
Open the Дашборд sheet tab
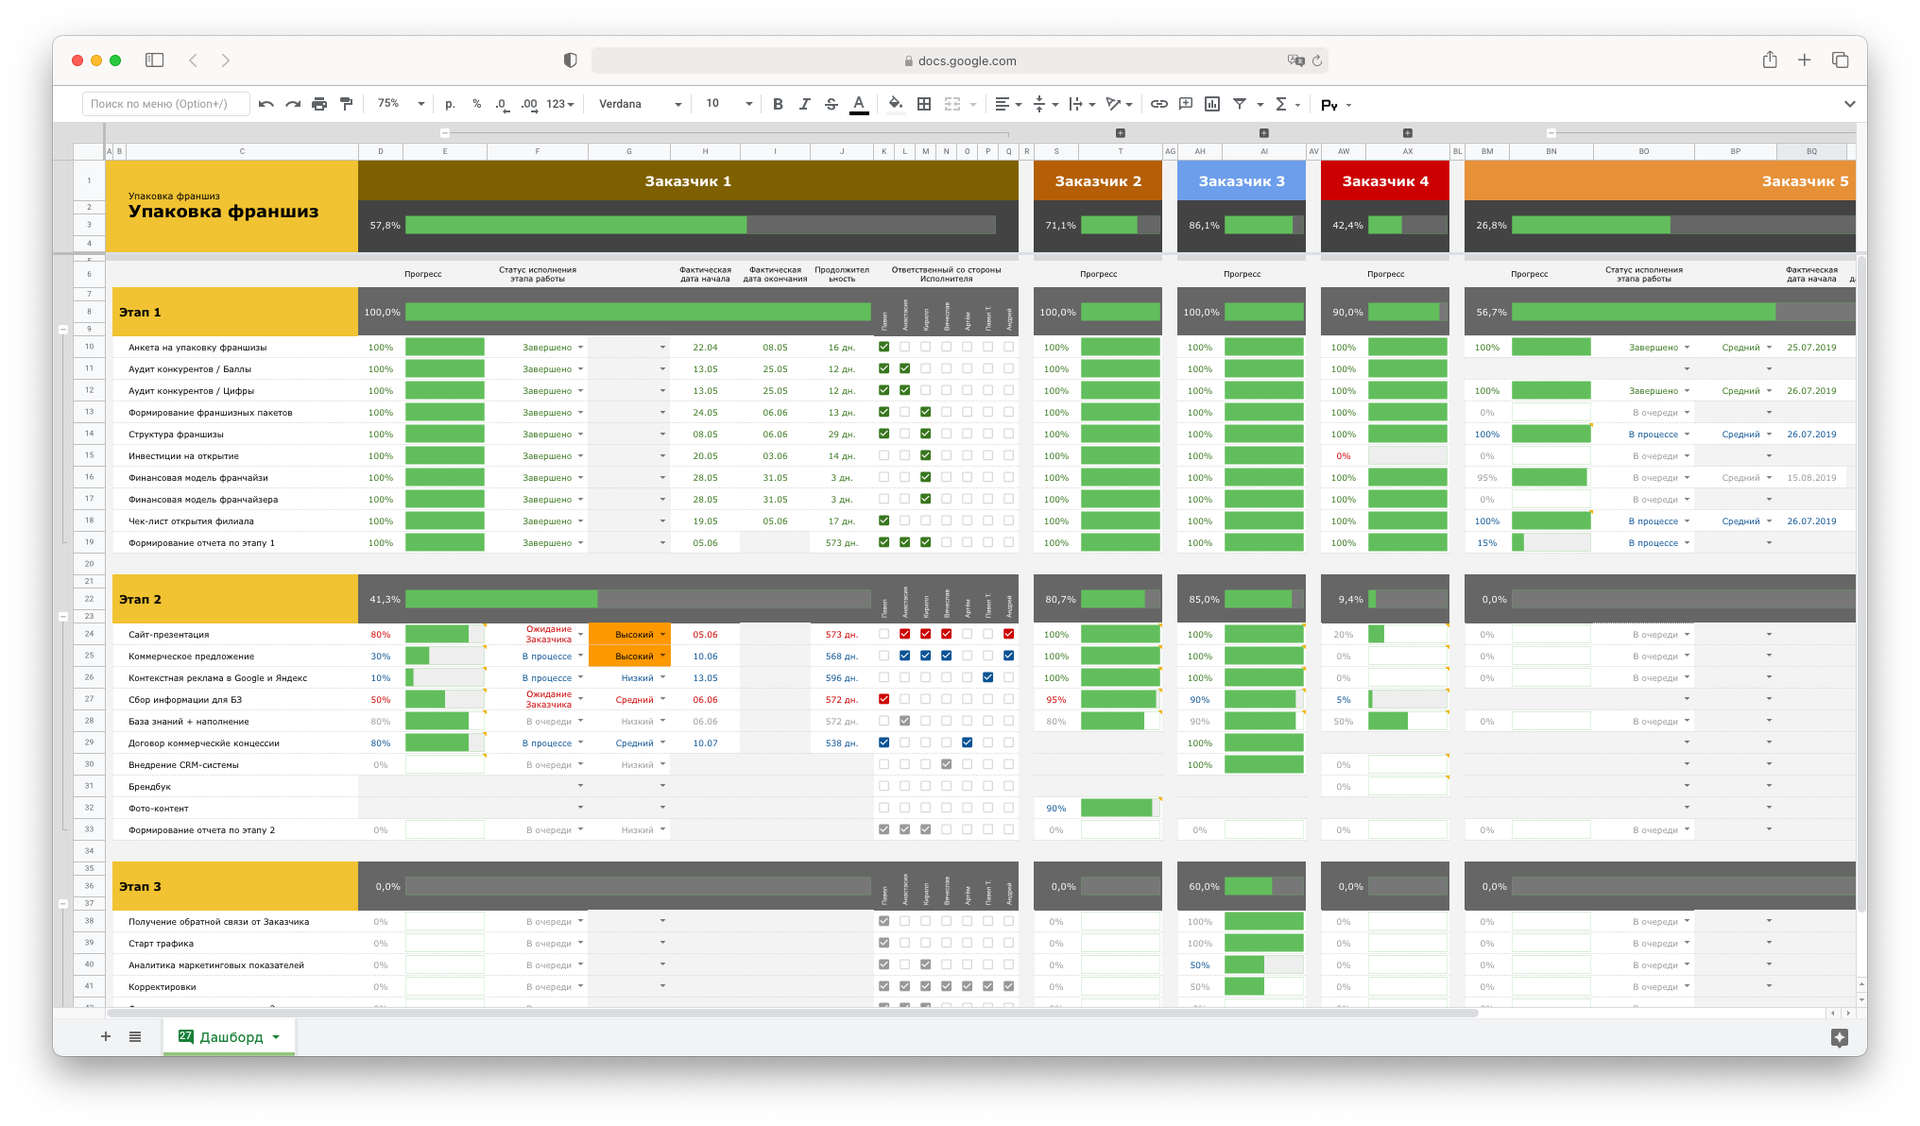click(x=229, y=1037)
